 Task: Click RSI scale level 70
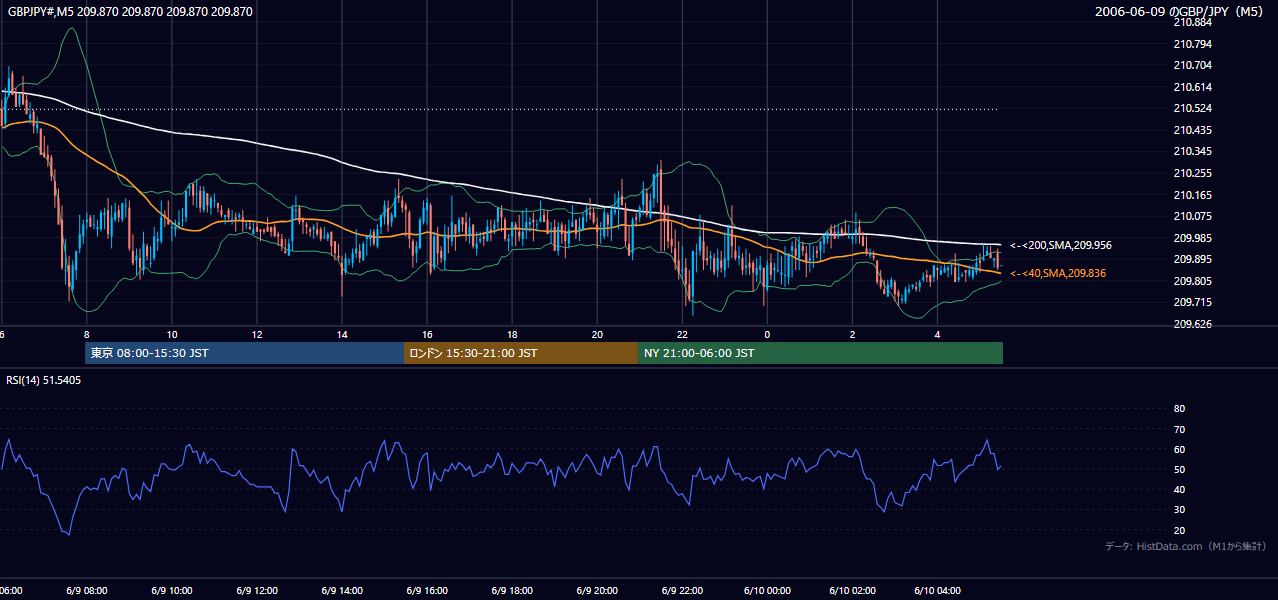coord(1179,429)
